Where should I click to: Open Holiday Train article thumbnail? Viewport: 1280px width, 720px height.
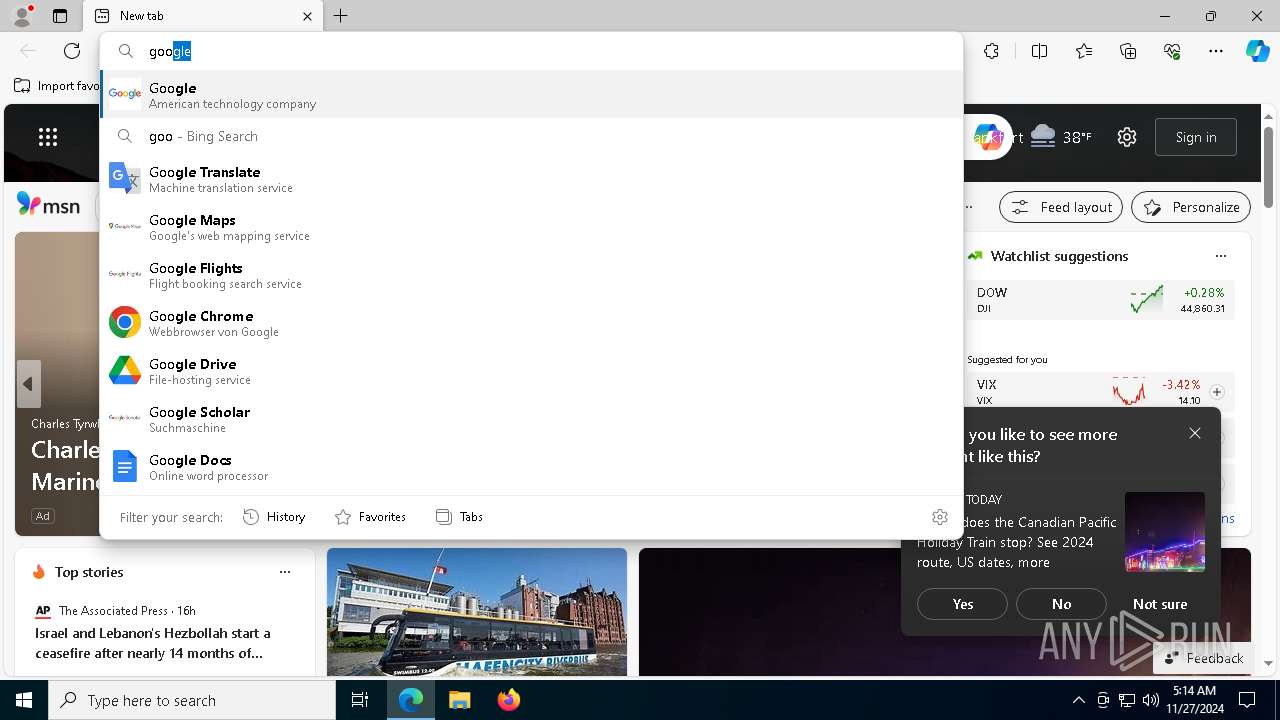[1165, 531]
